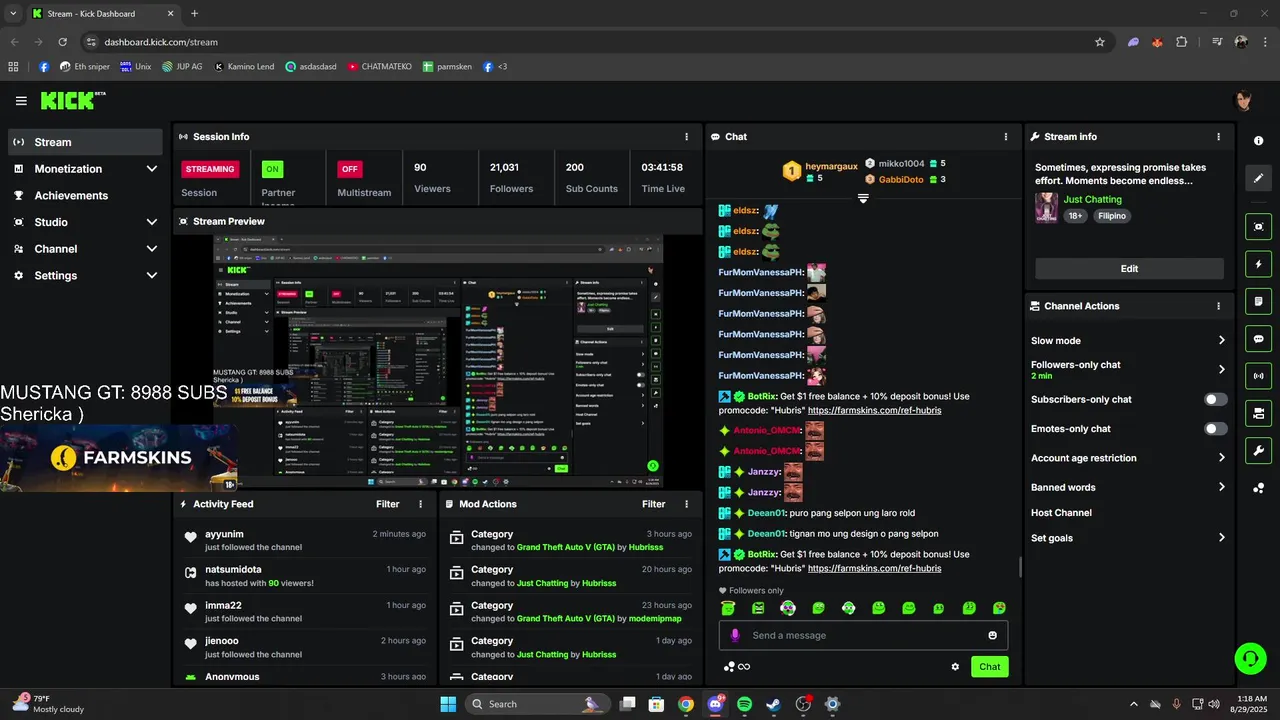Click Host Channel in Channel Actions
Viewport: 1280px width, 720px height.
[x=1061, y=513]
